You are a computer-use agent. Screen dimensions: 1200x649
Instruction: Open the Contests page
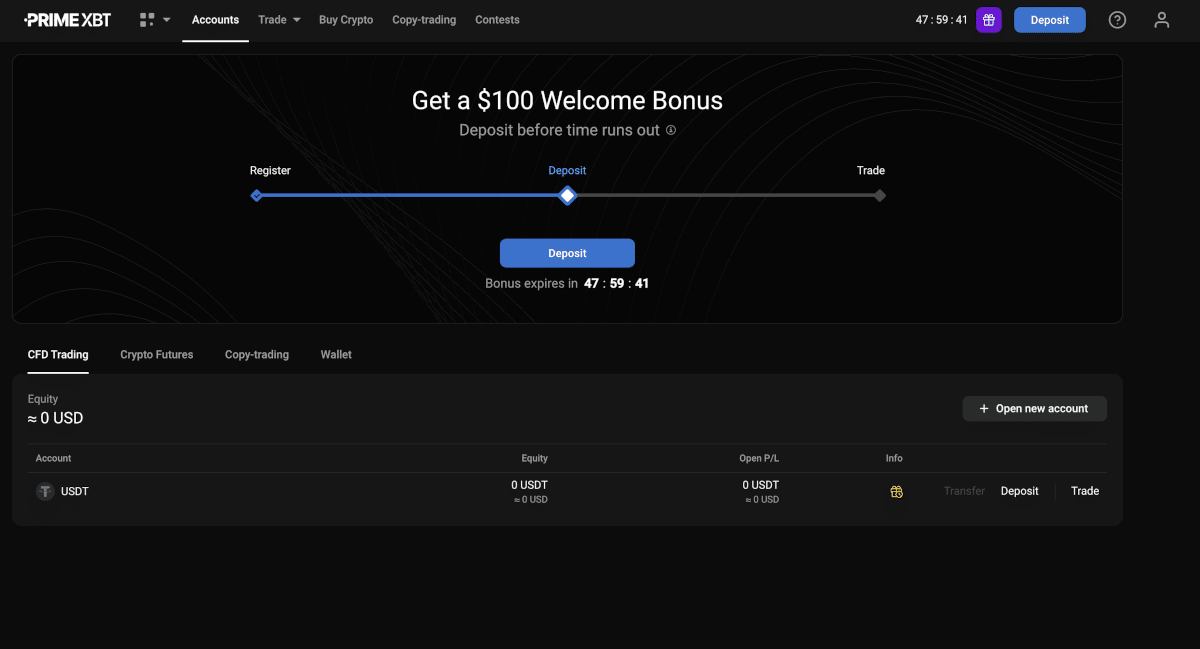[x=497, y=20]
